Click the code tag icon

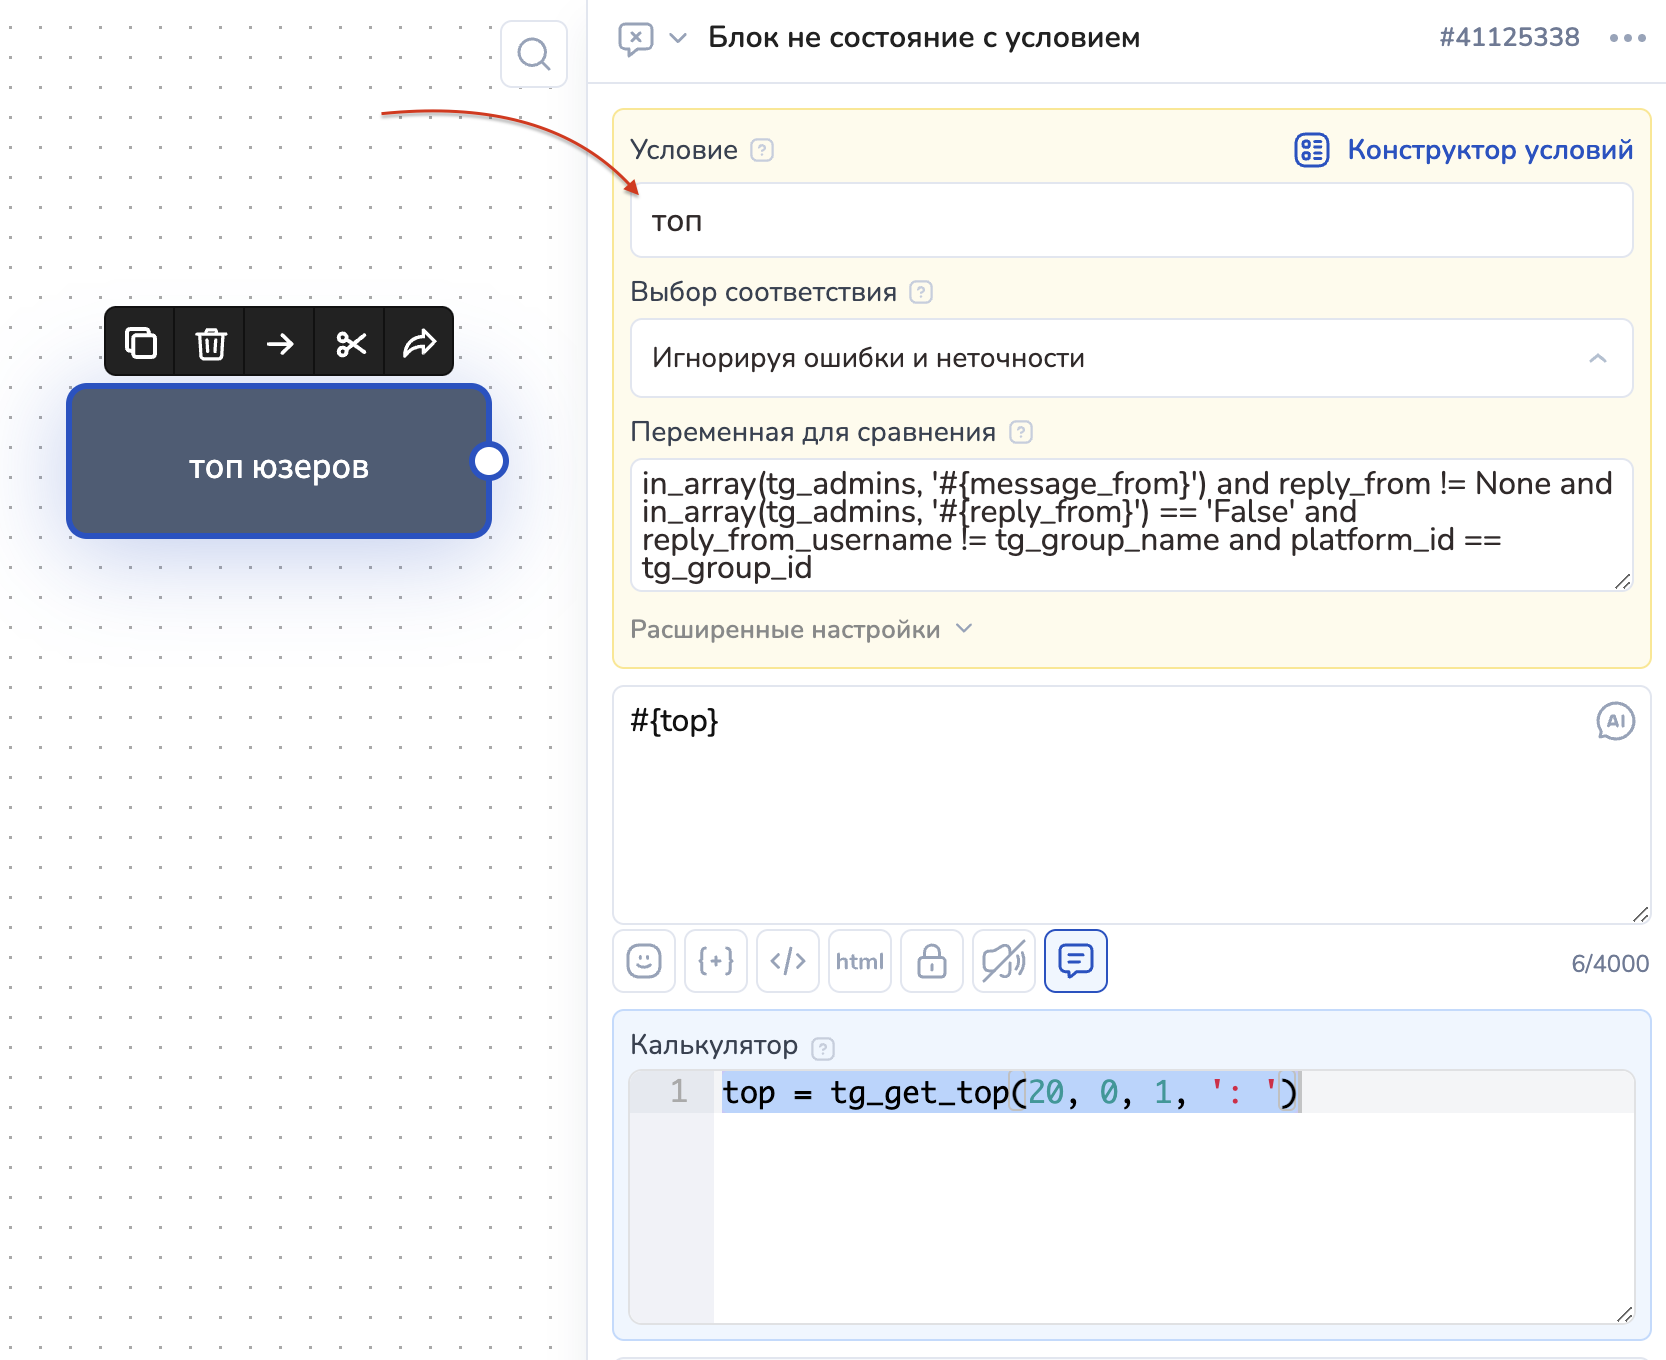click(x=788, y=961)
